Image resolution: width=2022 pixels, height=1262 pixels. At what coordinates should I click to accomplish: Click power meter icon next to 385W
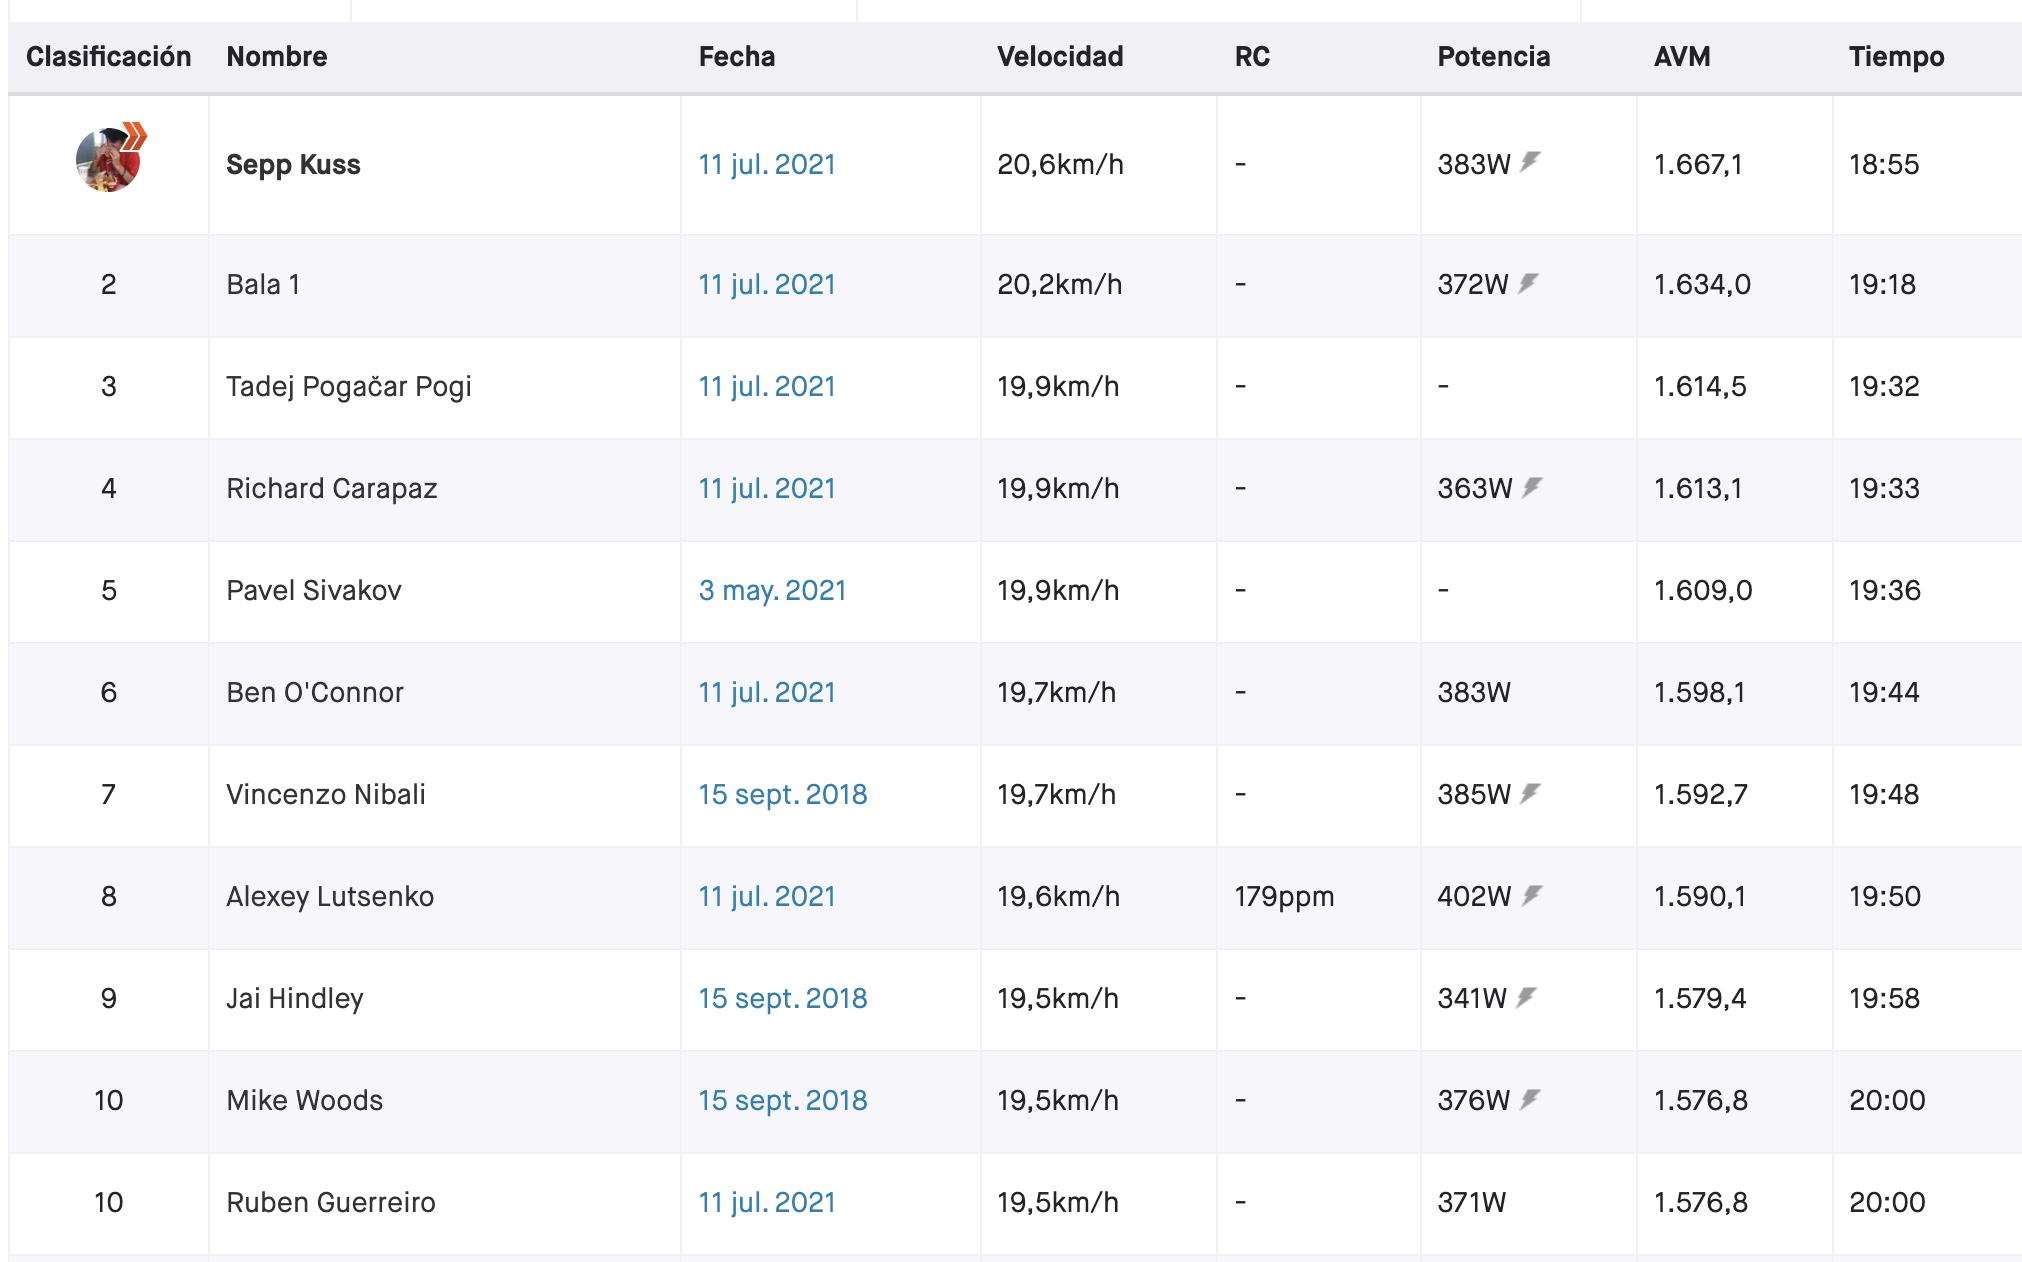1530,794
